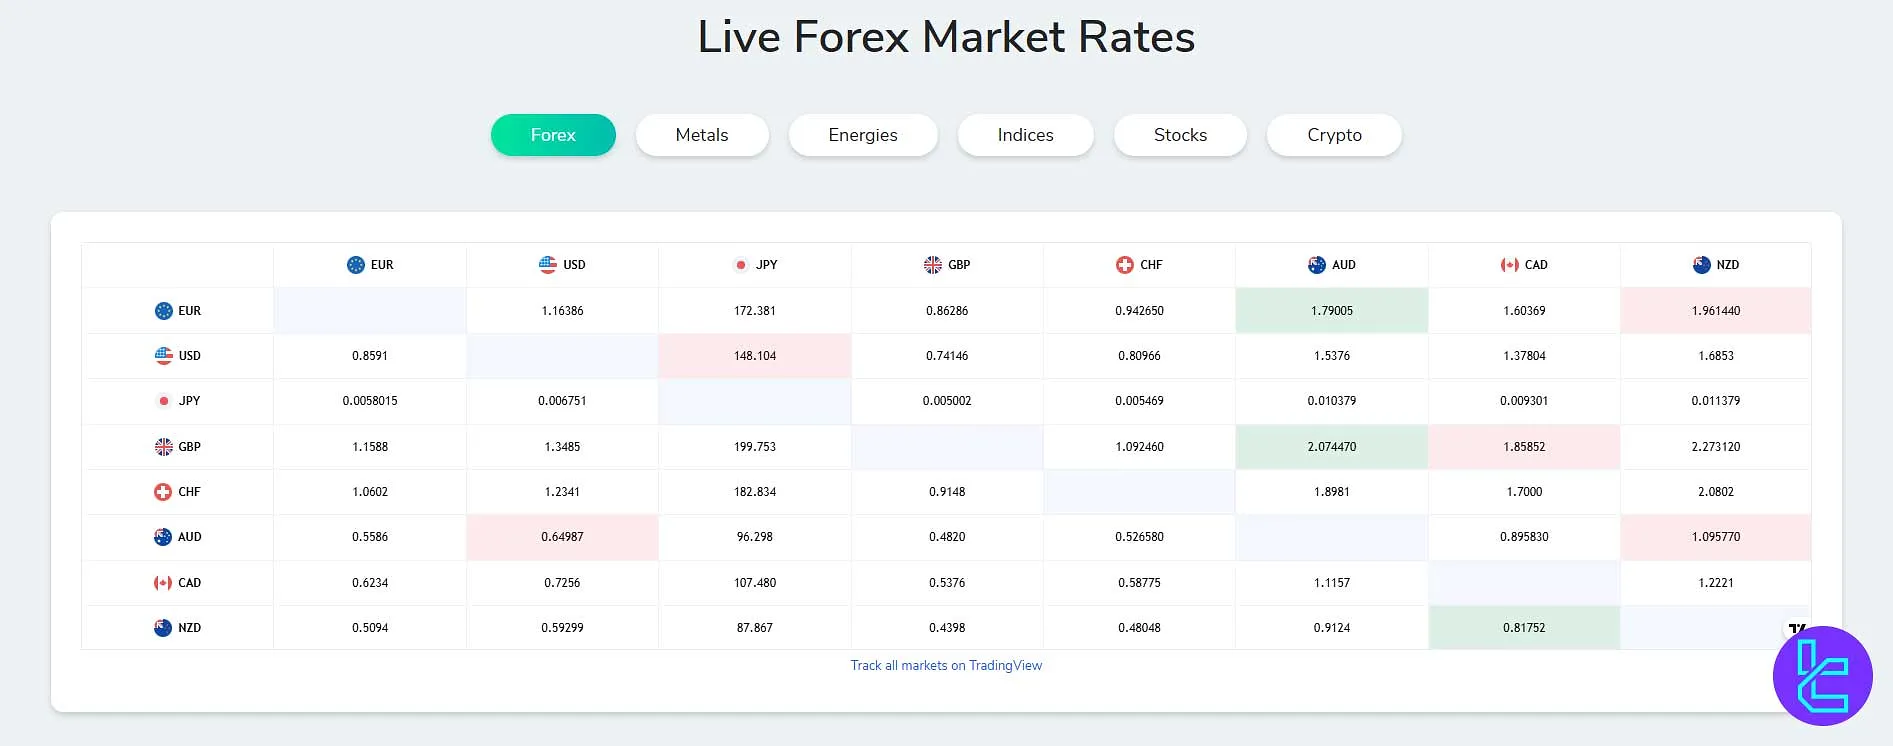
Task: Select highlighted GBP/AUD rate 2.074470
Action: click(x=1332, y=447)
